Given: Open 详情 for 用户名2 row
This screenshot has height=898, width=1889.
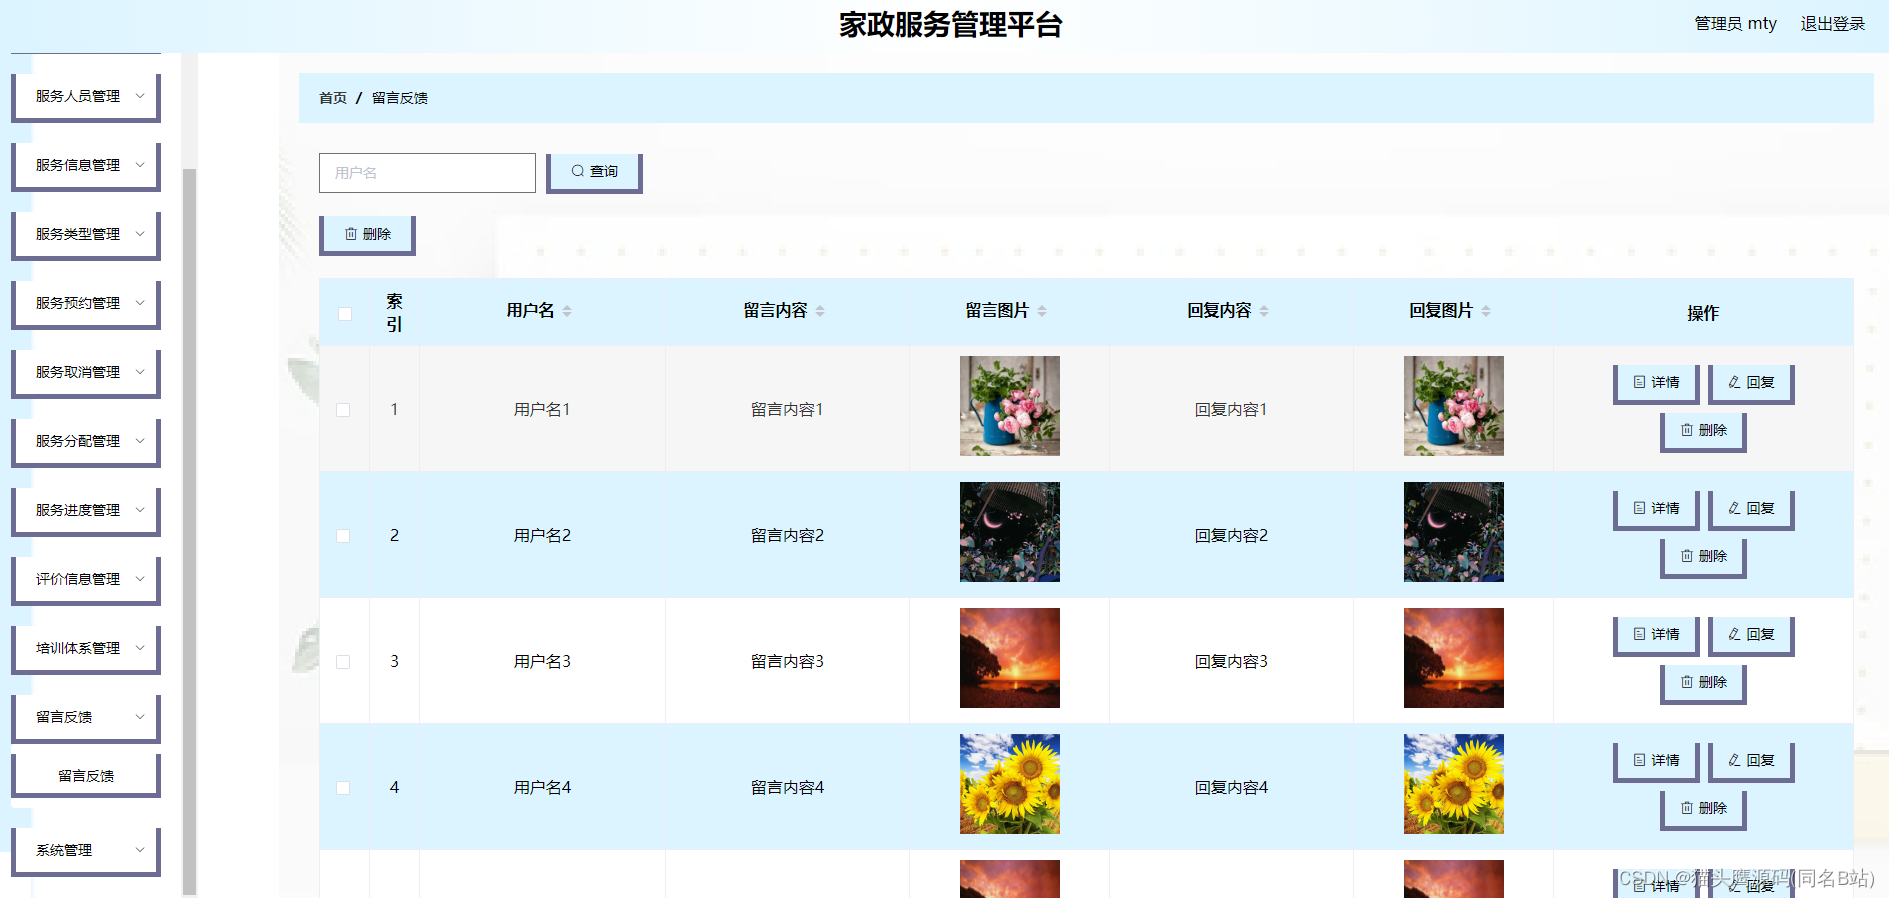Looking at the screenshot, I should [x=1656, y=509].
